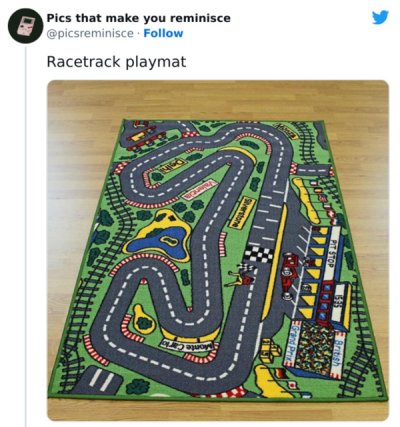Click the flag marshal figure beside track
The image size is (400, 427).
[239, 277]
